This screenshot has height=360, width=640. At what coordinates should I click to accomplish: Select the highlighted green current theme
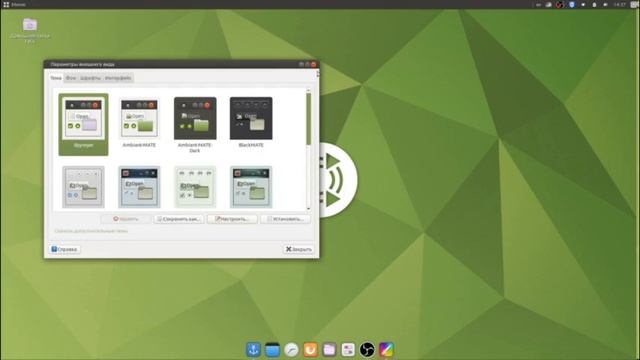point(83,124)
